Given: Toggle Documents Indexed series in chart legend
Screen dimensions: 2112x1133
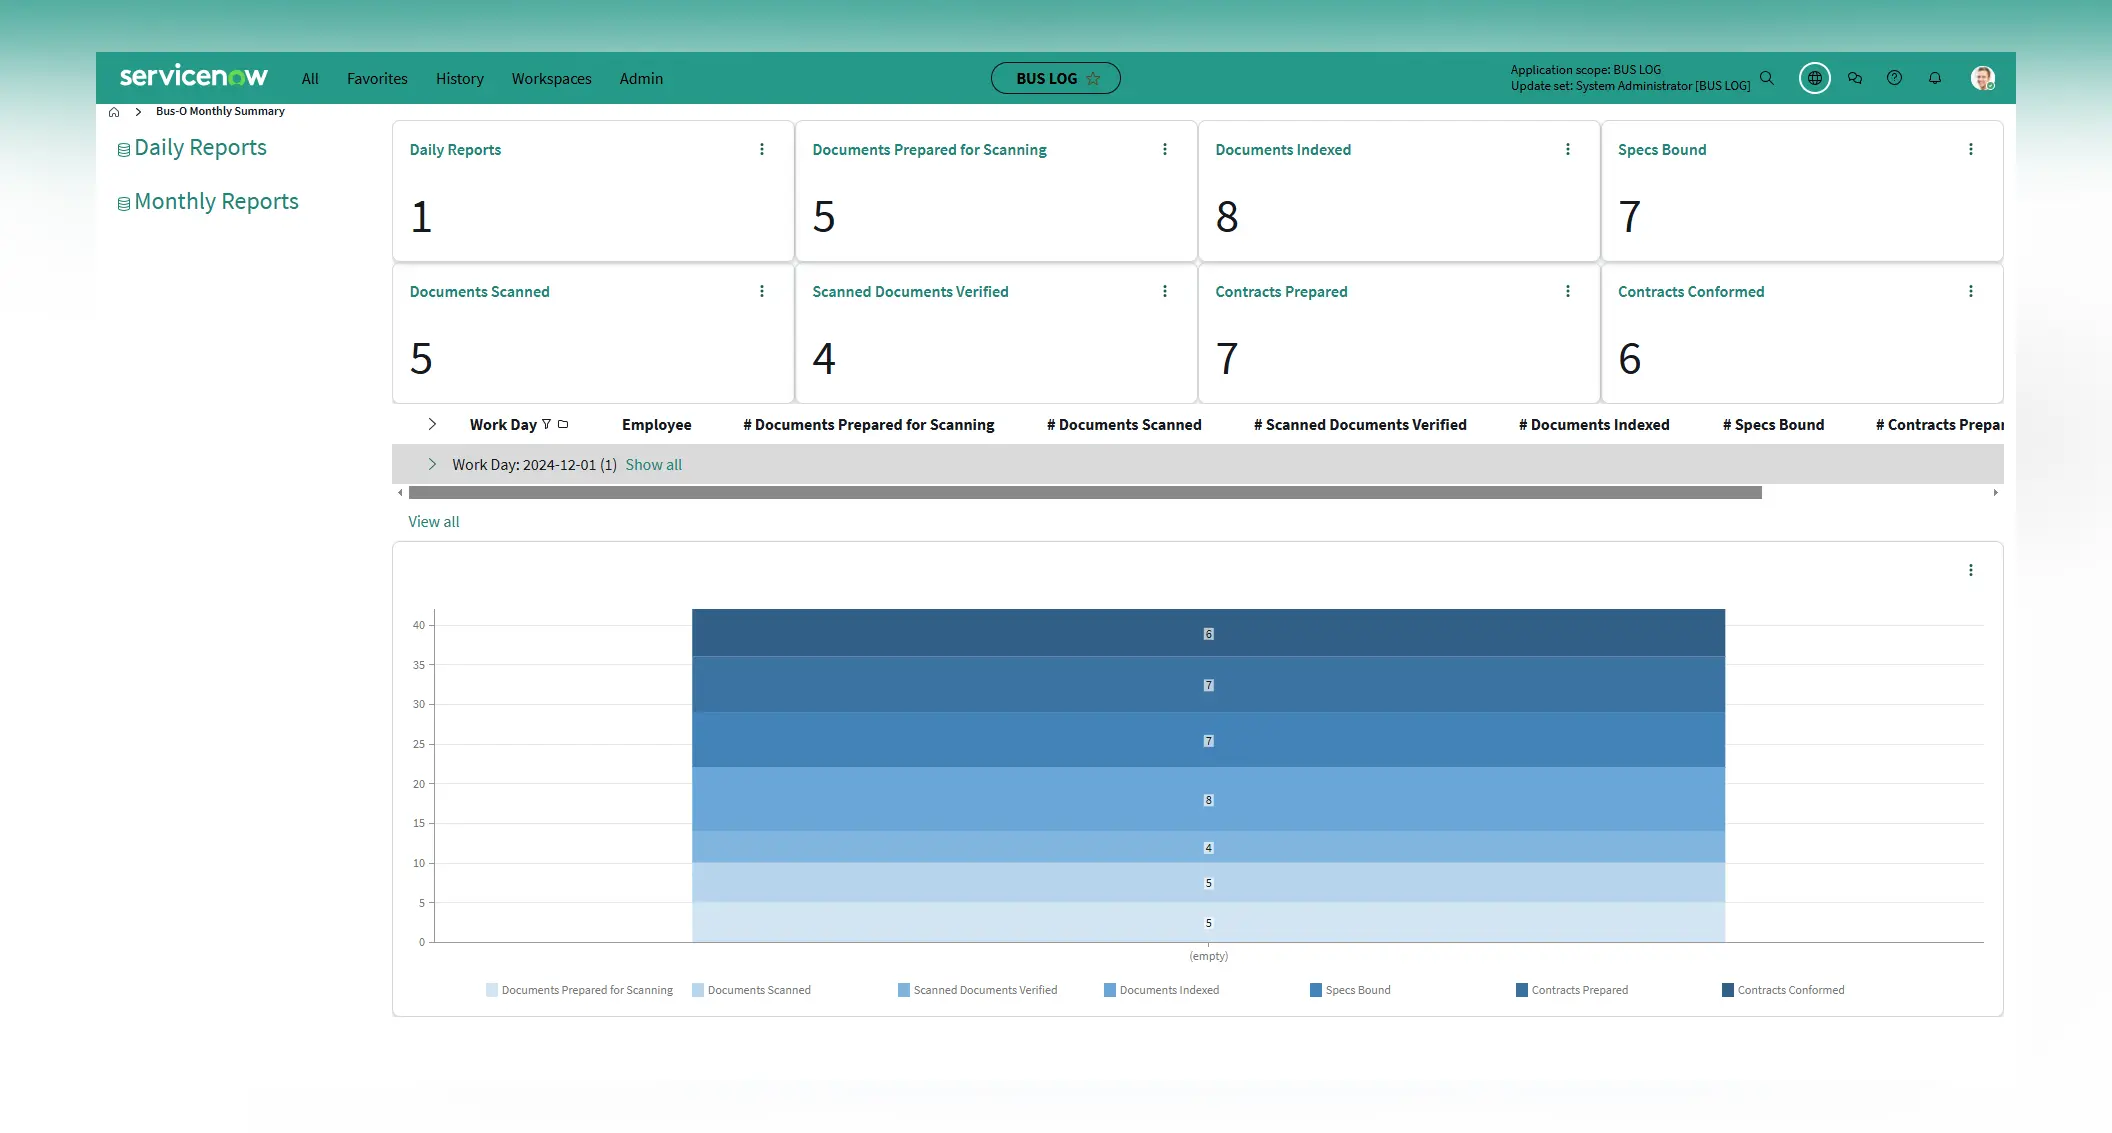Looking at the screenshot, I should (x=1161, y=990).
